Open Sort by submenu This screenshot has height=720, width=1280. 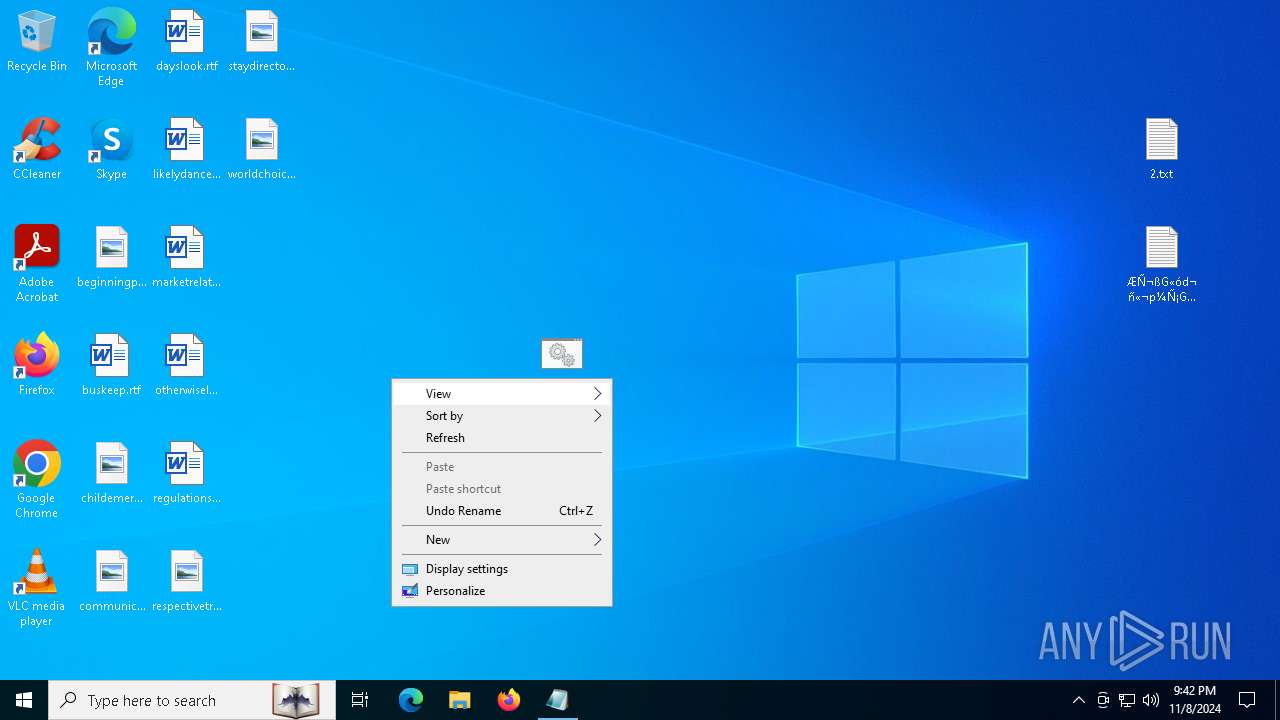(502, 416)
